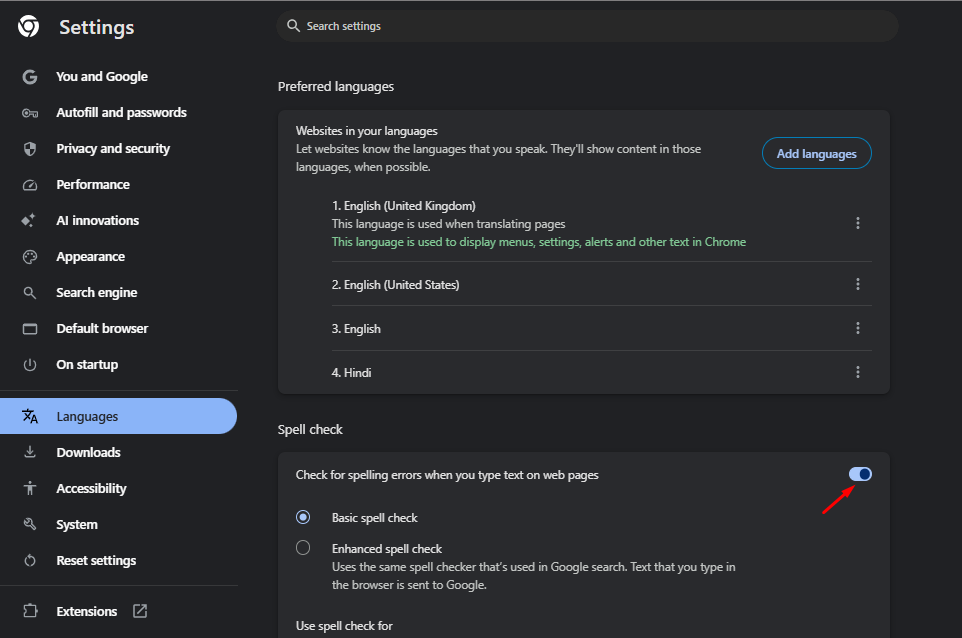962x638 pixels.
Task: Click the 3. English language entry
Action: tap(356, 329)
